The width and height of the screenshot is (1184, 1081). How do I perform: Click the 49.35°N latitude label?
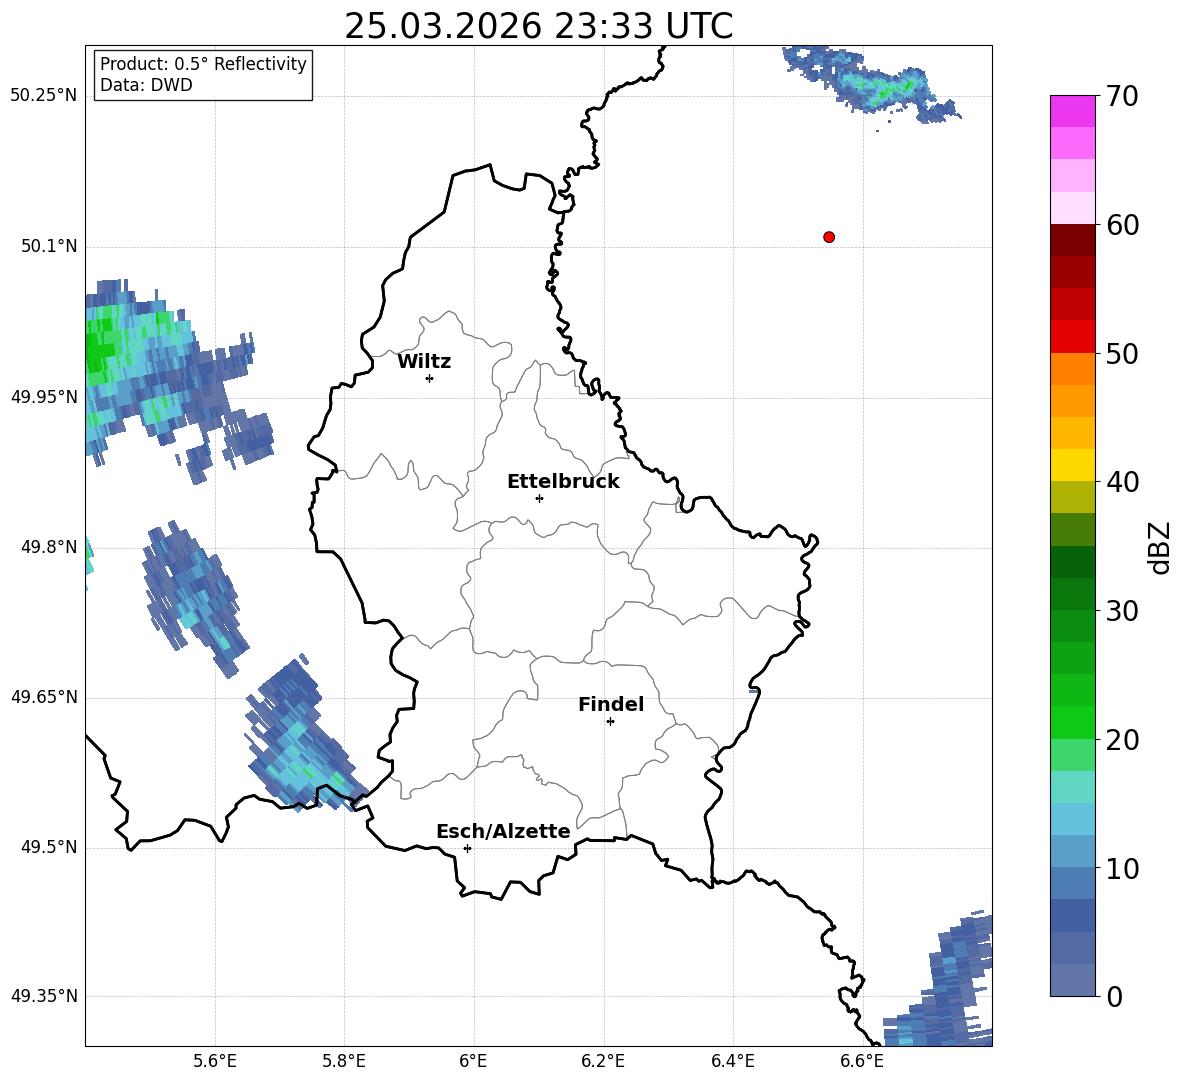coord(44,996)
